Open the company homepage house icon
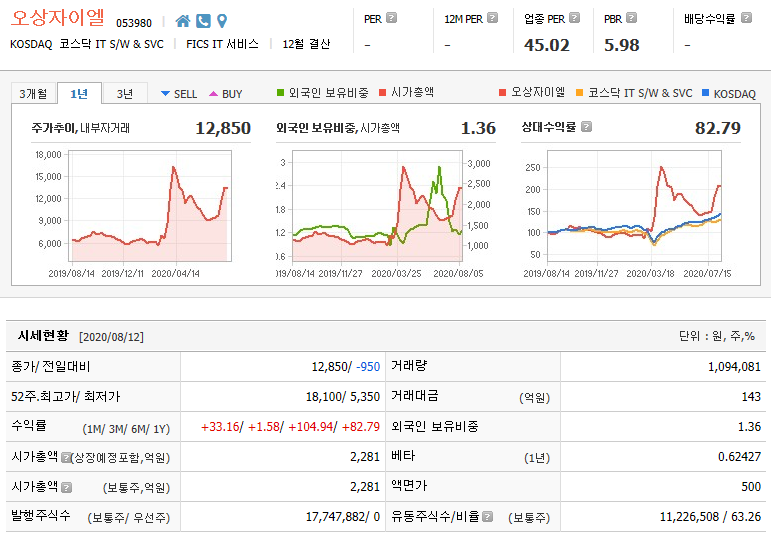 coord(183,21)
